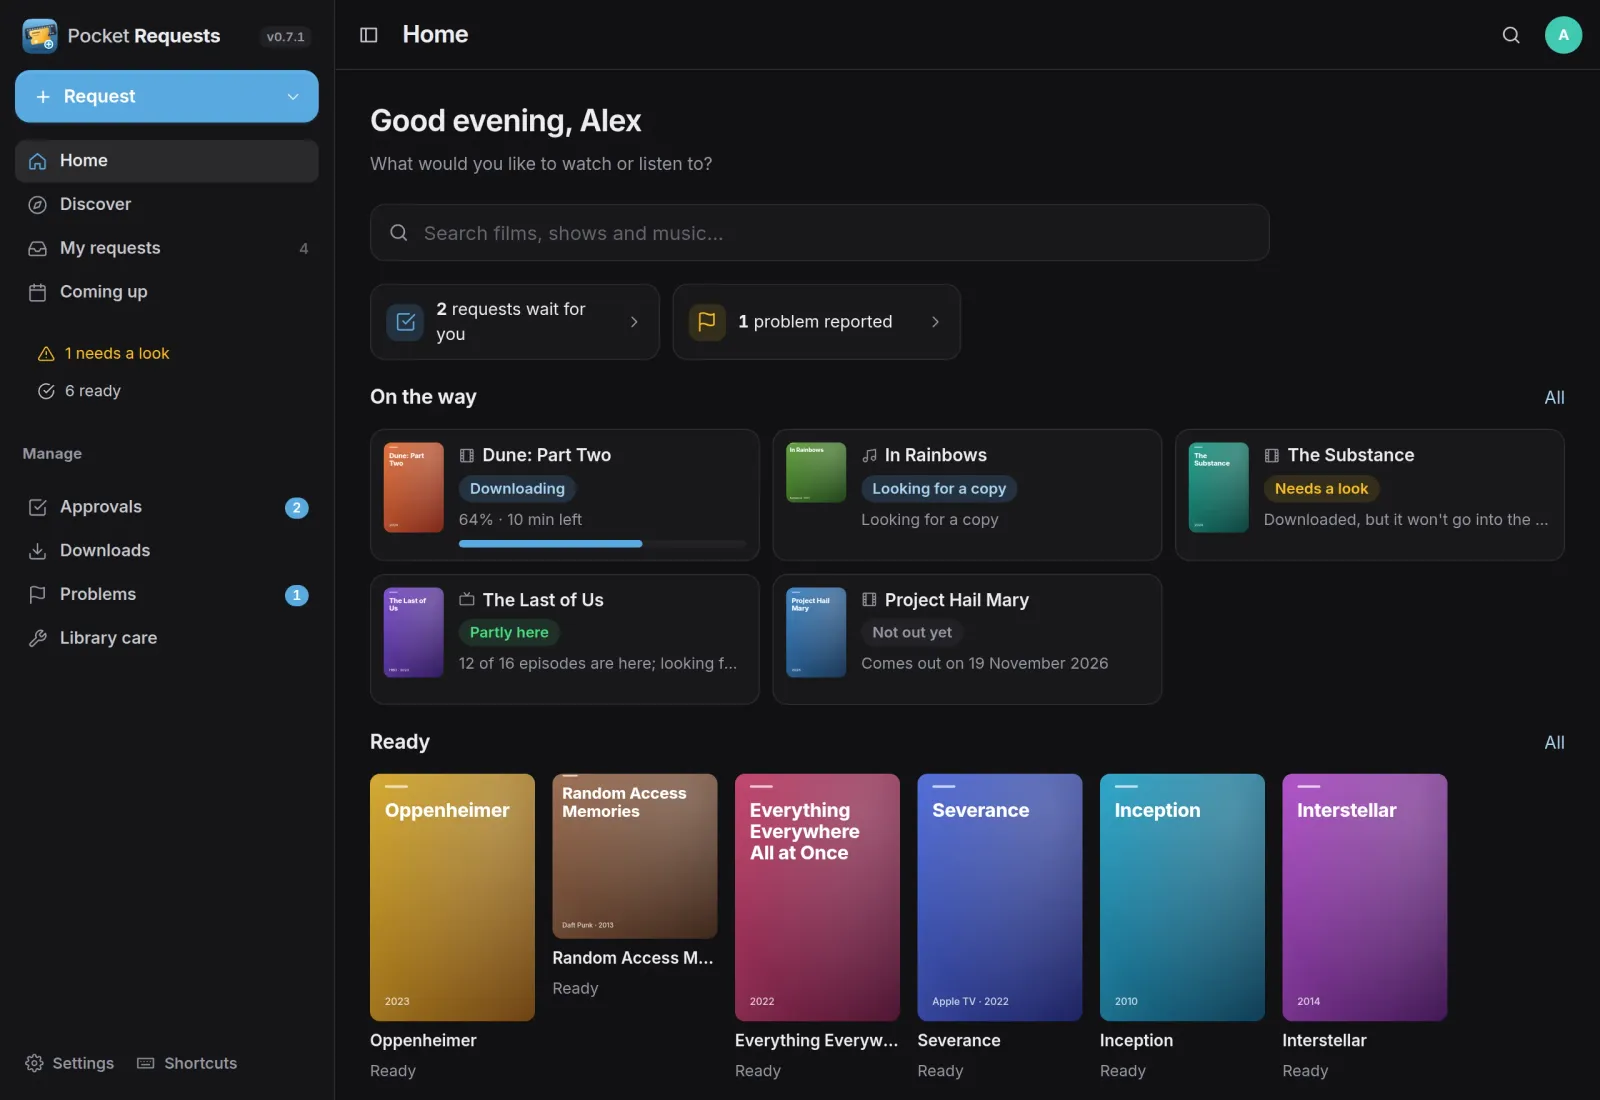1600x1100 pixels.
Task: Click the Settings gear icon
Action: (x=34, y=1063)
